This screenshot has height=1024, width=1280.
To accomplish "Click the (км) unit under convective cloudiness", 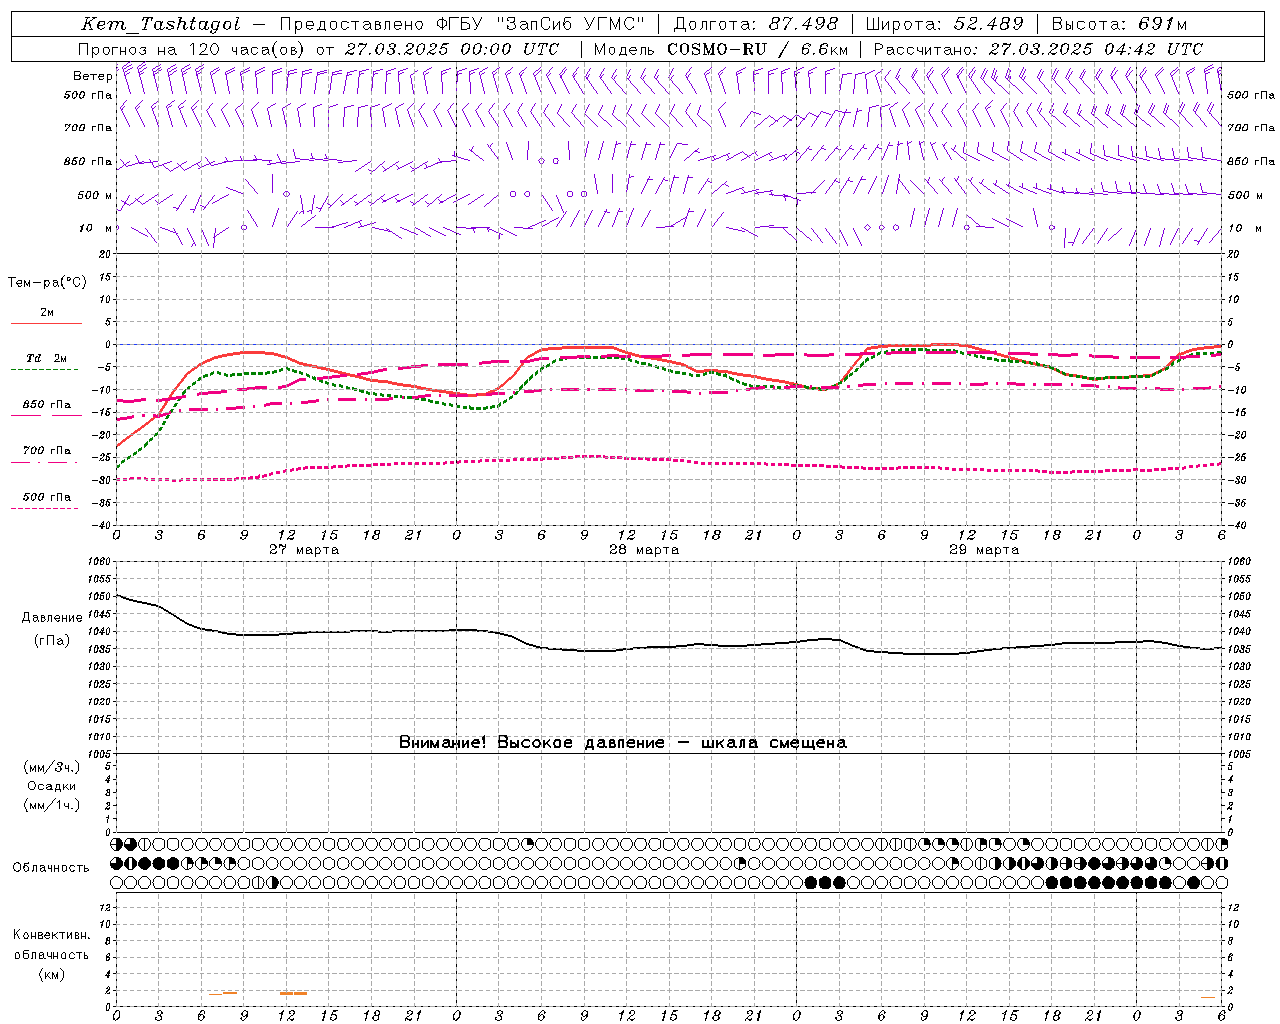I will [x=52, y=974].
